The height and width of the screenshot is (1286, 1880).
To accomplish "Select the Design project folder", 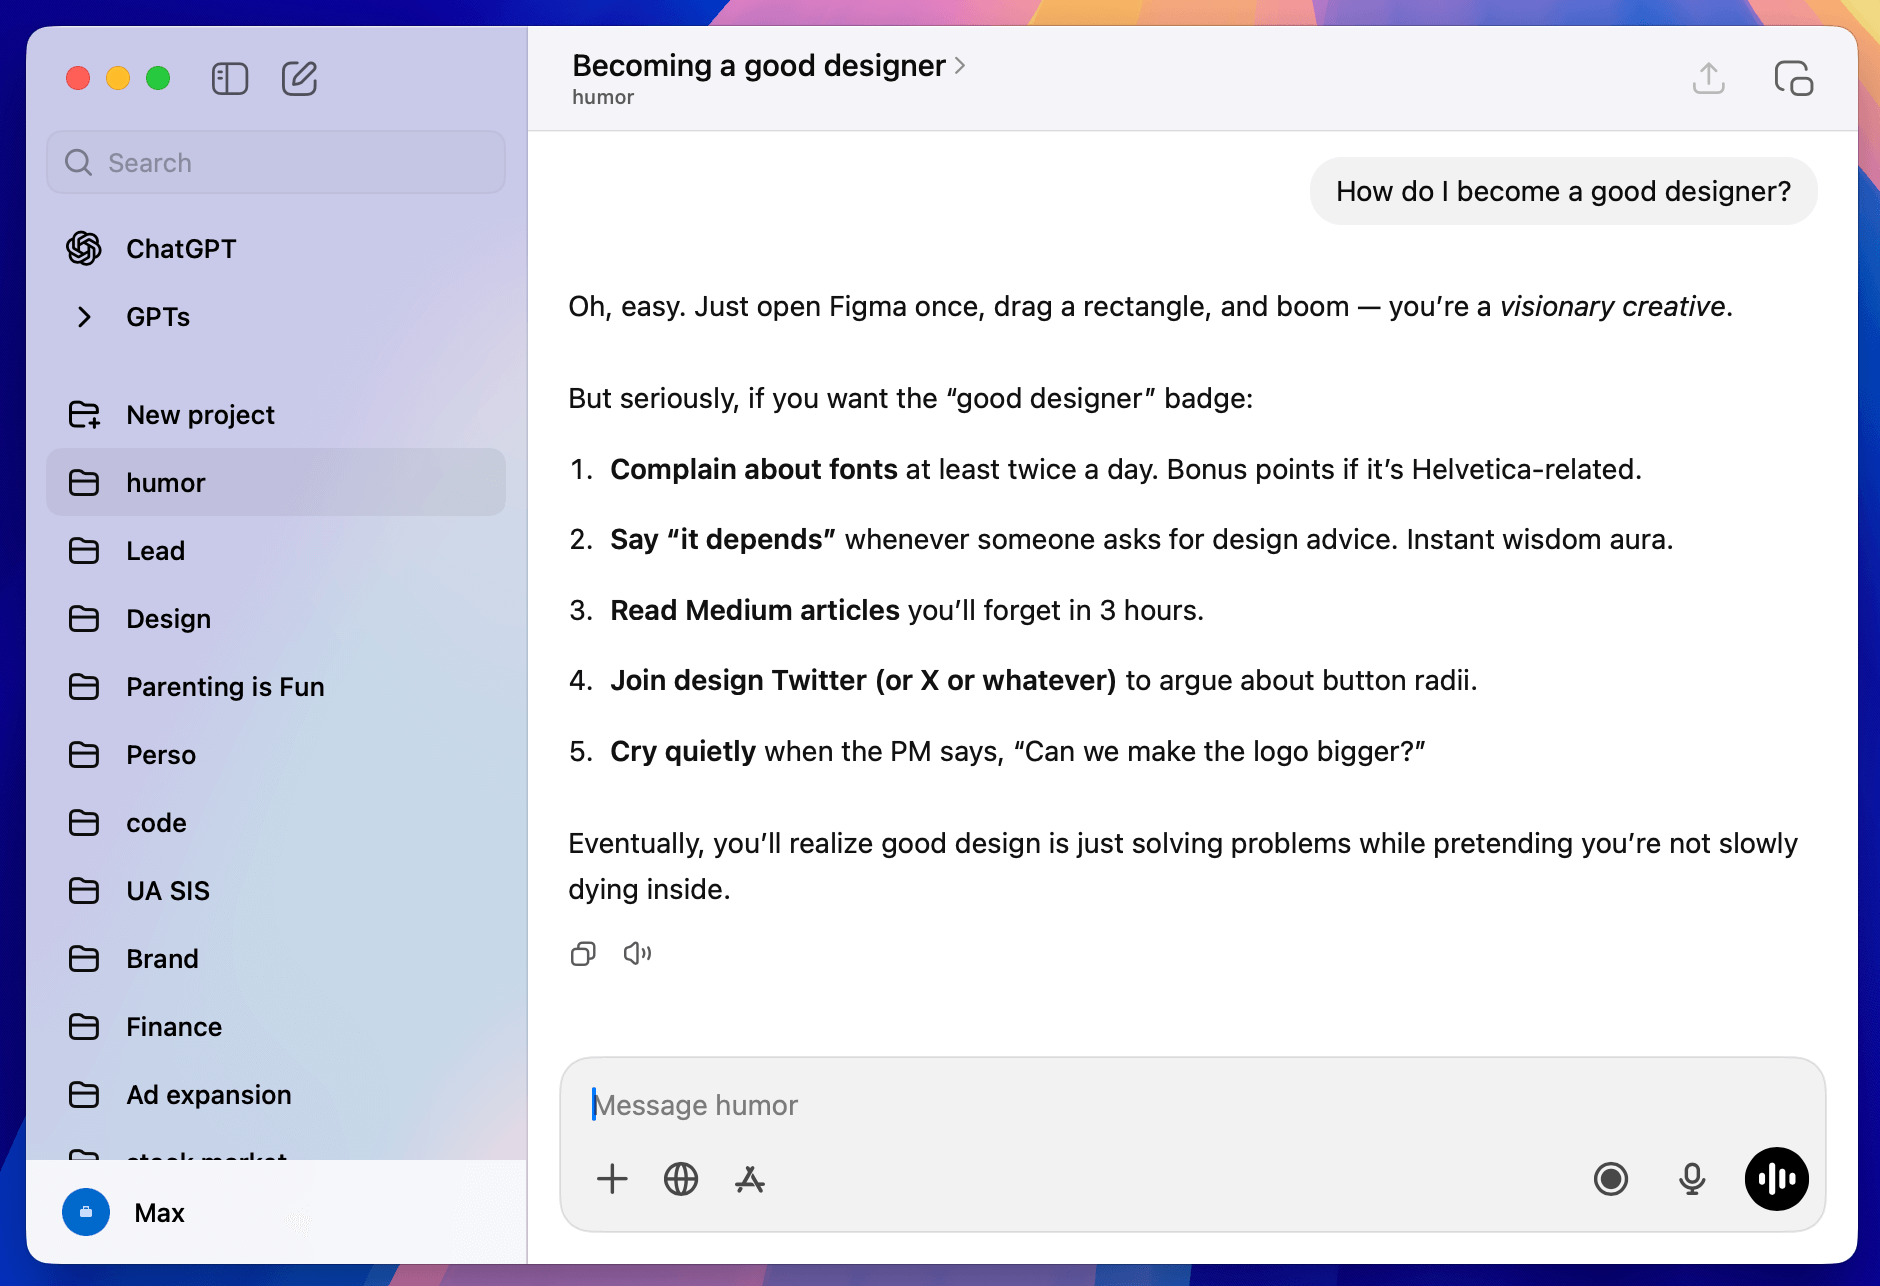I will click(x=168, y=619).
